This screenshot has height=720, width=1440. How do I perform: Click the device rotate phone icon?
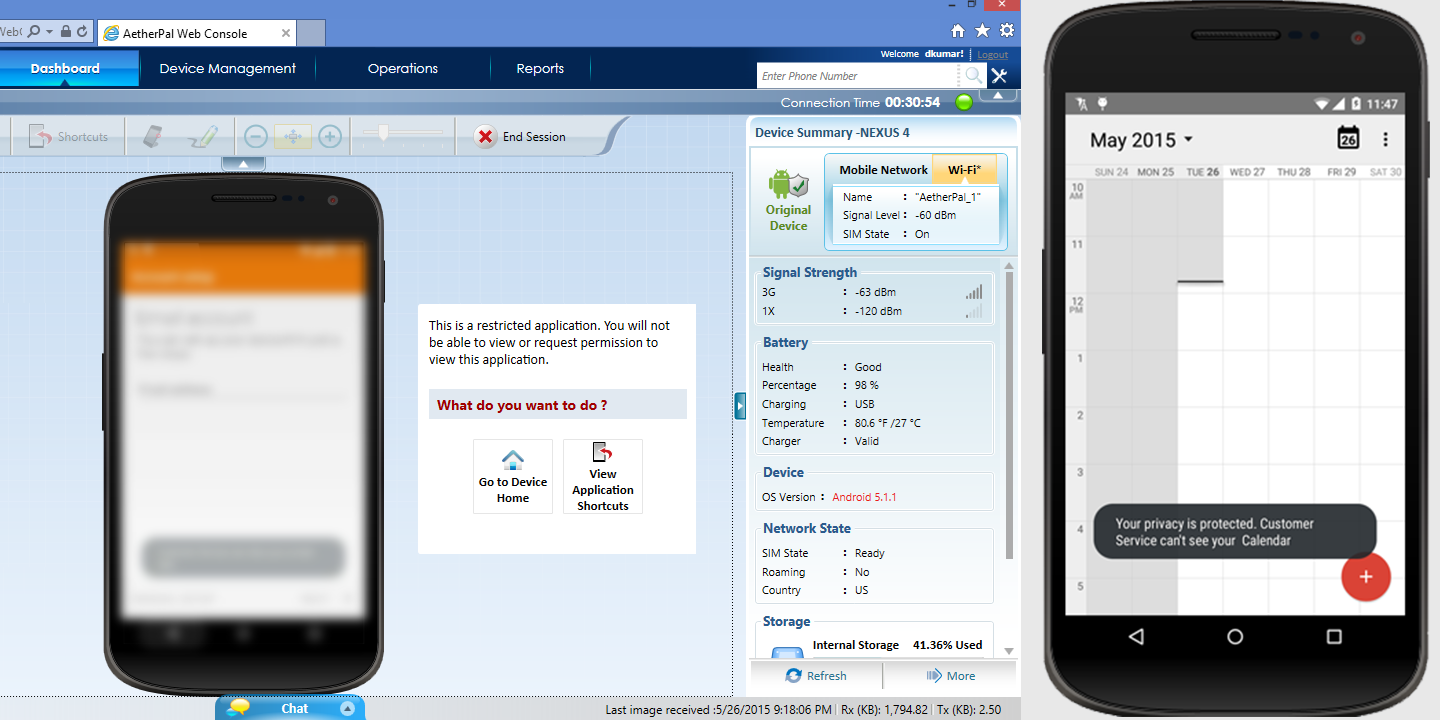point(152,136)
